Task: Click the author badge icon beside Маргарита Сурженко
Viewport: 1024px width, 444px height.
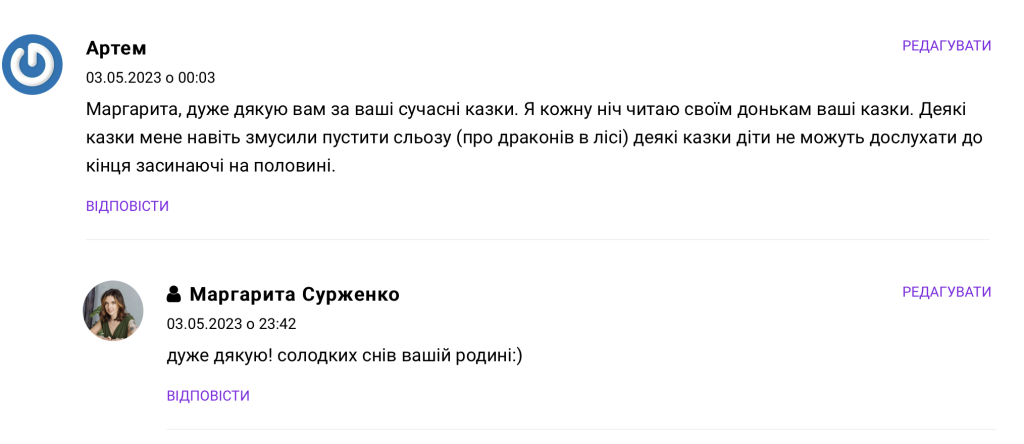Action: (174, 294)
